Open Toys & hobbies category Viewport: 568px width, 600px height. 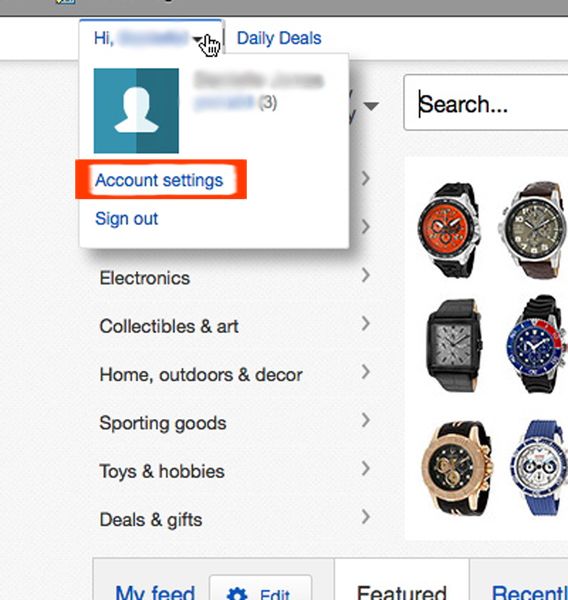click(x=162, y=471)
